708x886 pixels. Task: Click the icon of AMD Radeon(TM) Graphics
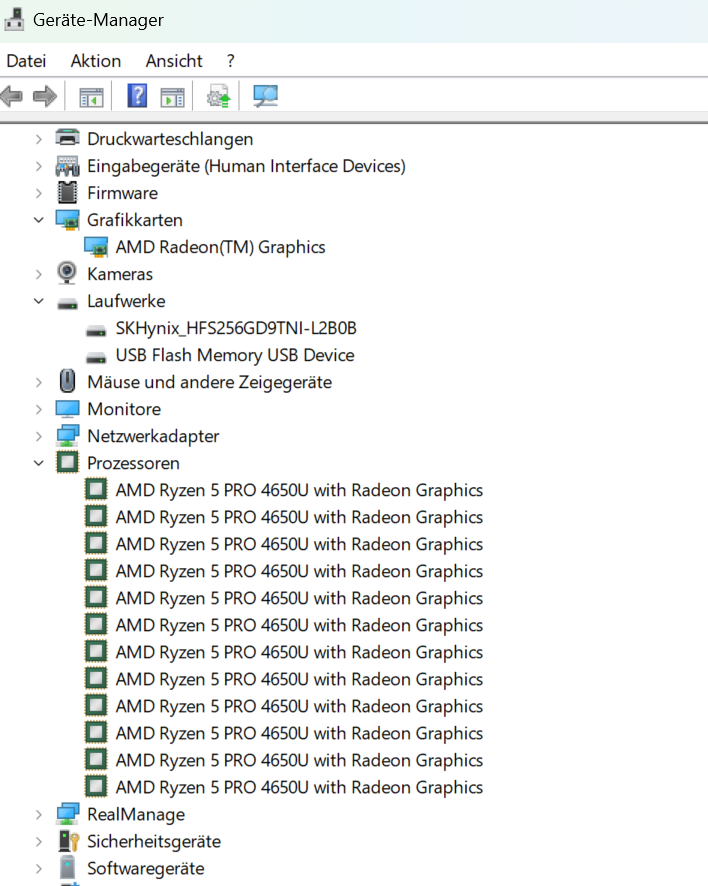pos(96,247)
